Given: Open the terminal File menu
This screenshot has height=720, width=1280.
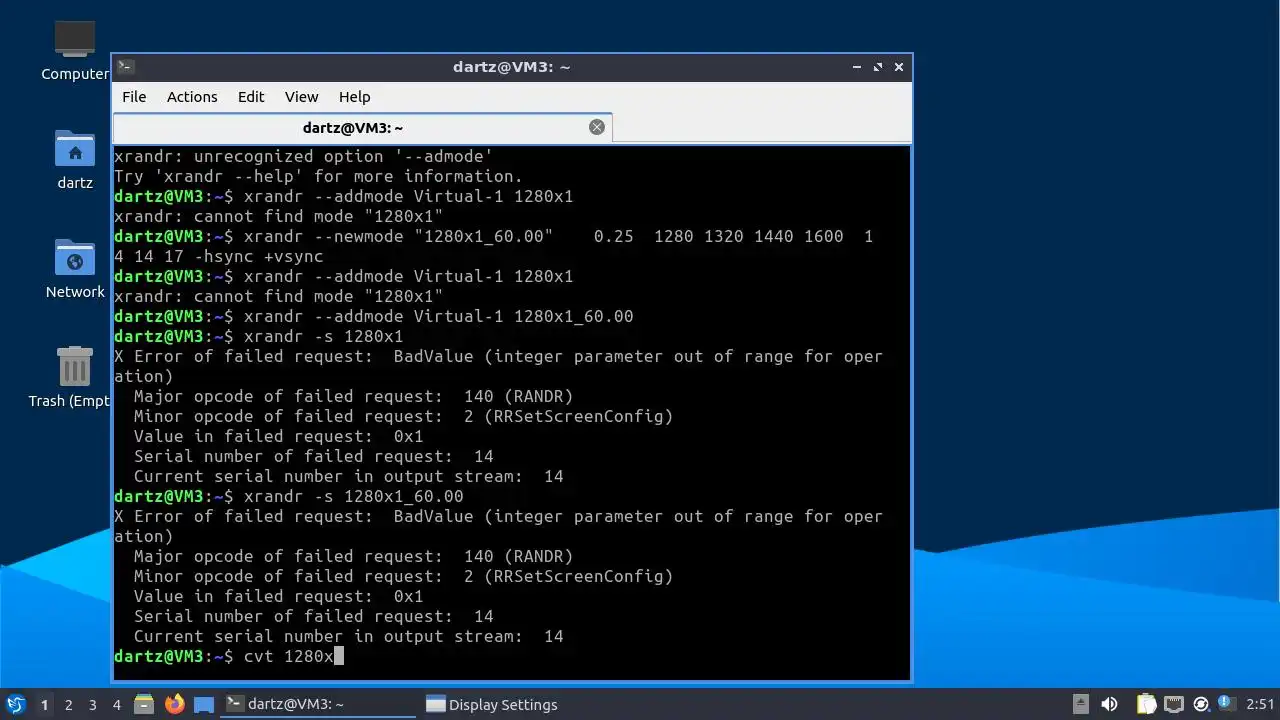Looking at the screenshot, I should click(134, 97).
